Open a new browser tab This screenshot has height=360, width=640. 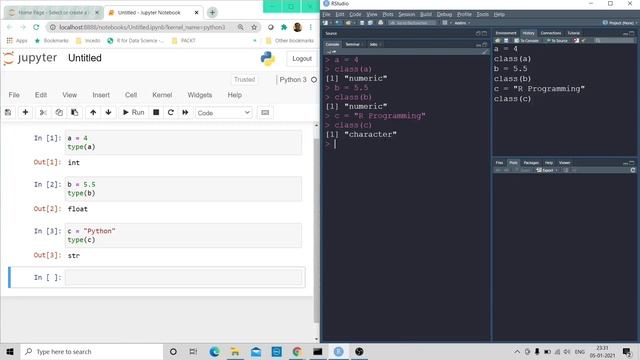click(x=212, y=12)
